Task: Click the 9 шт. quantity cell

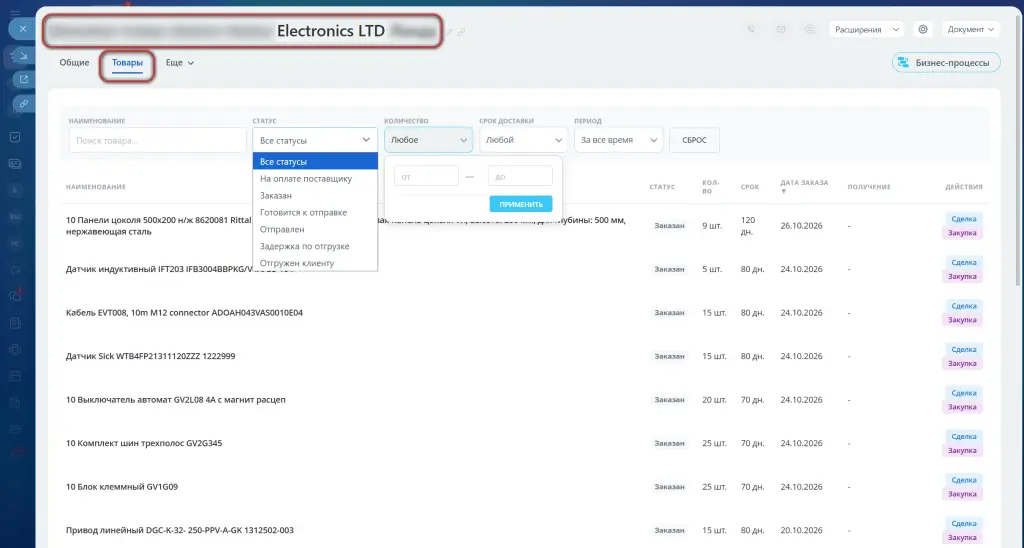Action: click(712, 225)
